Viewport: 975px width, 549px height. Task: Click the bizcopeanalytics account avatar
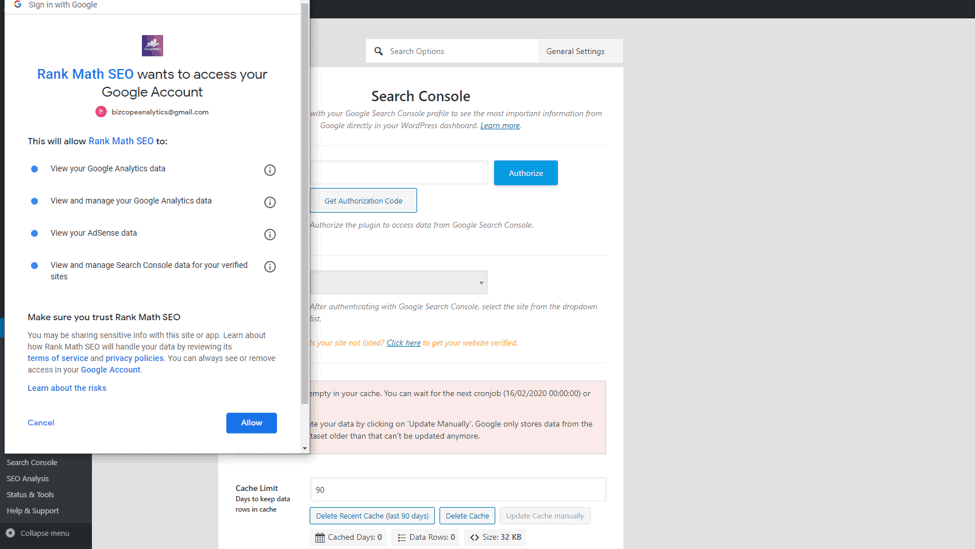click(x=101, y=112)
